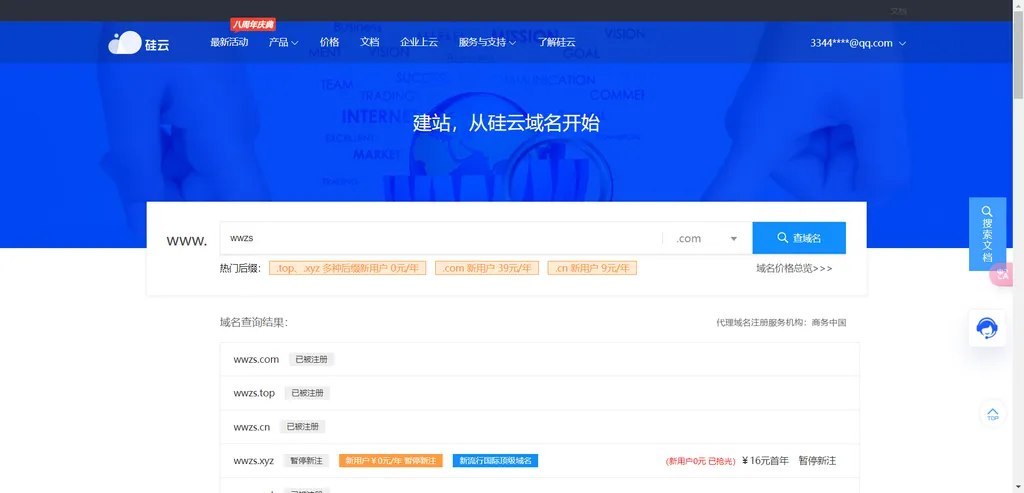
Task: Open the 域名价格总览>>> link
Action: click(794, 268)
